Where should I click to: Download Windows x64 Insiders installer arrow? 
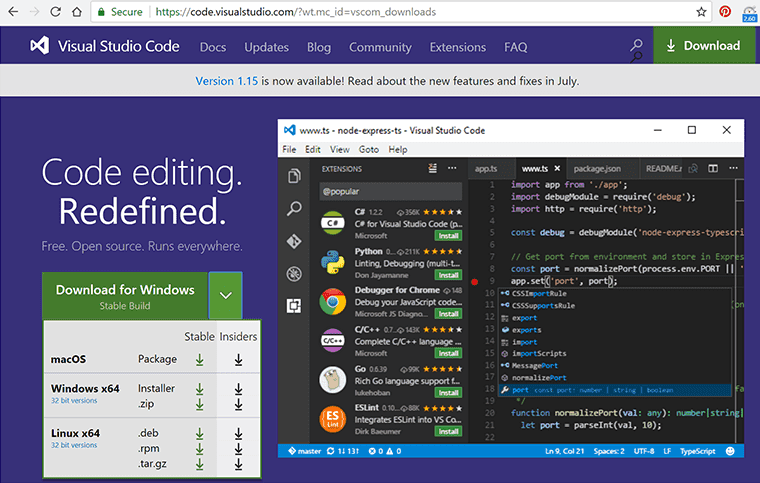click(x=238, y=388)
